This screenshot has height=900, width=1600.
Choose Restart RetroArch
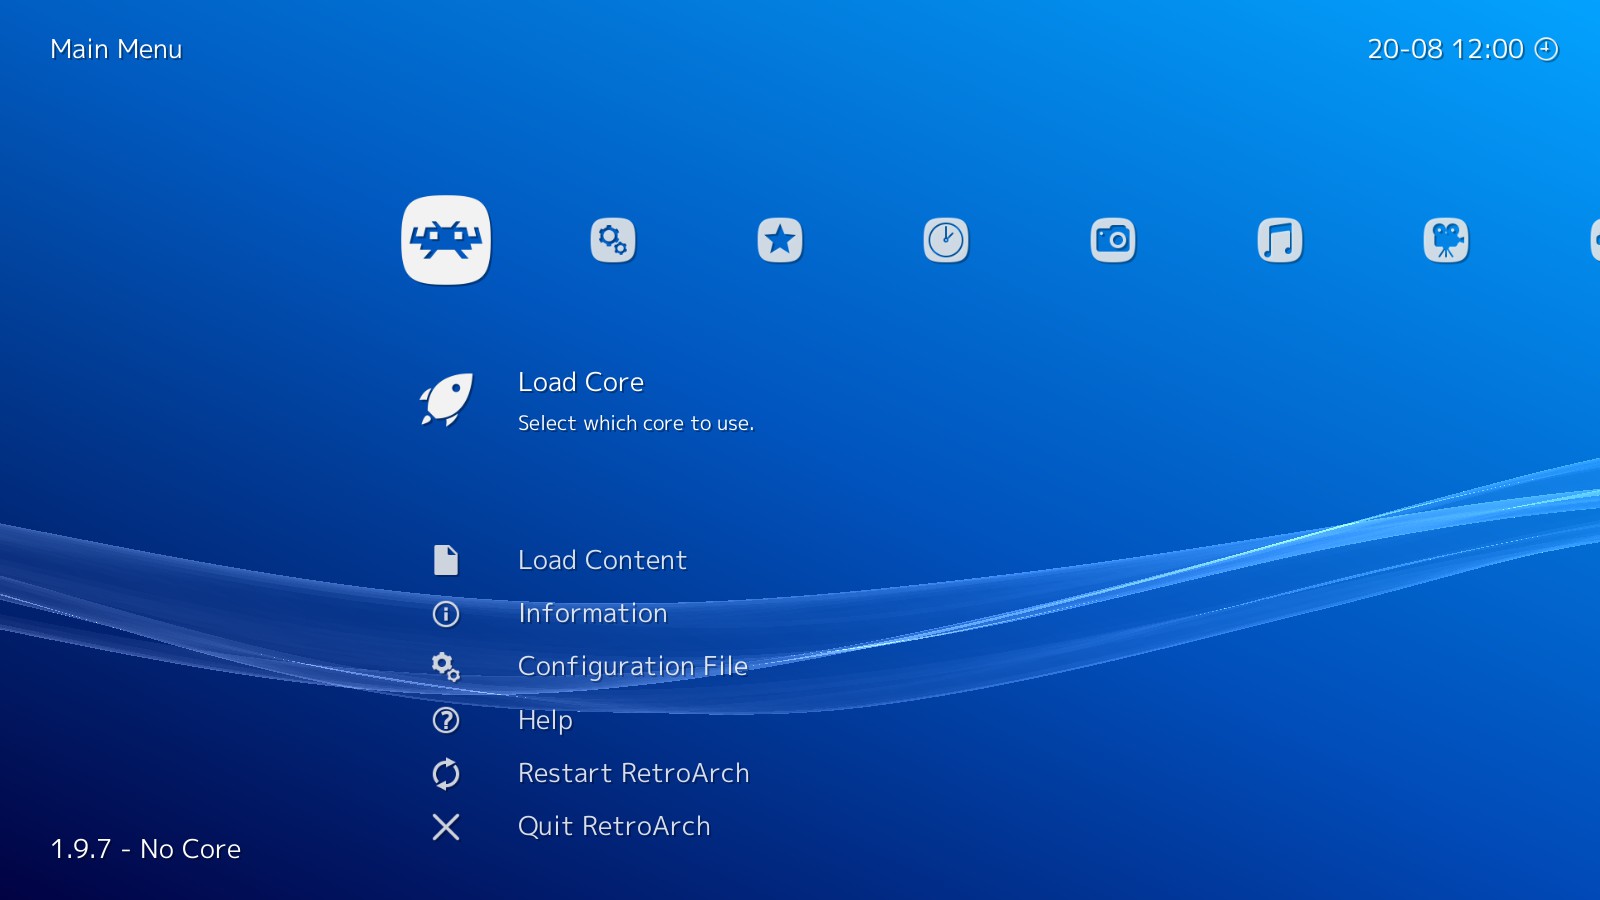(634, 773)
